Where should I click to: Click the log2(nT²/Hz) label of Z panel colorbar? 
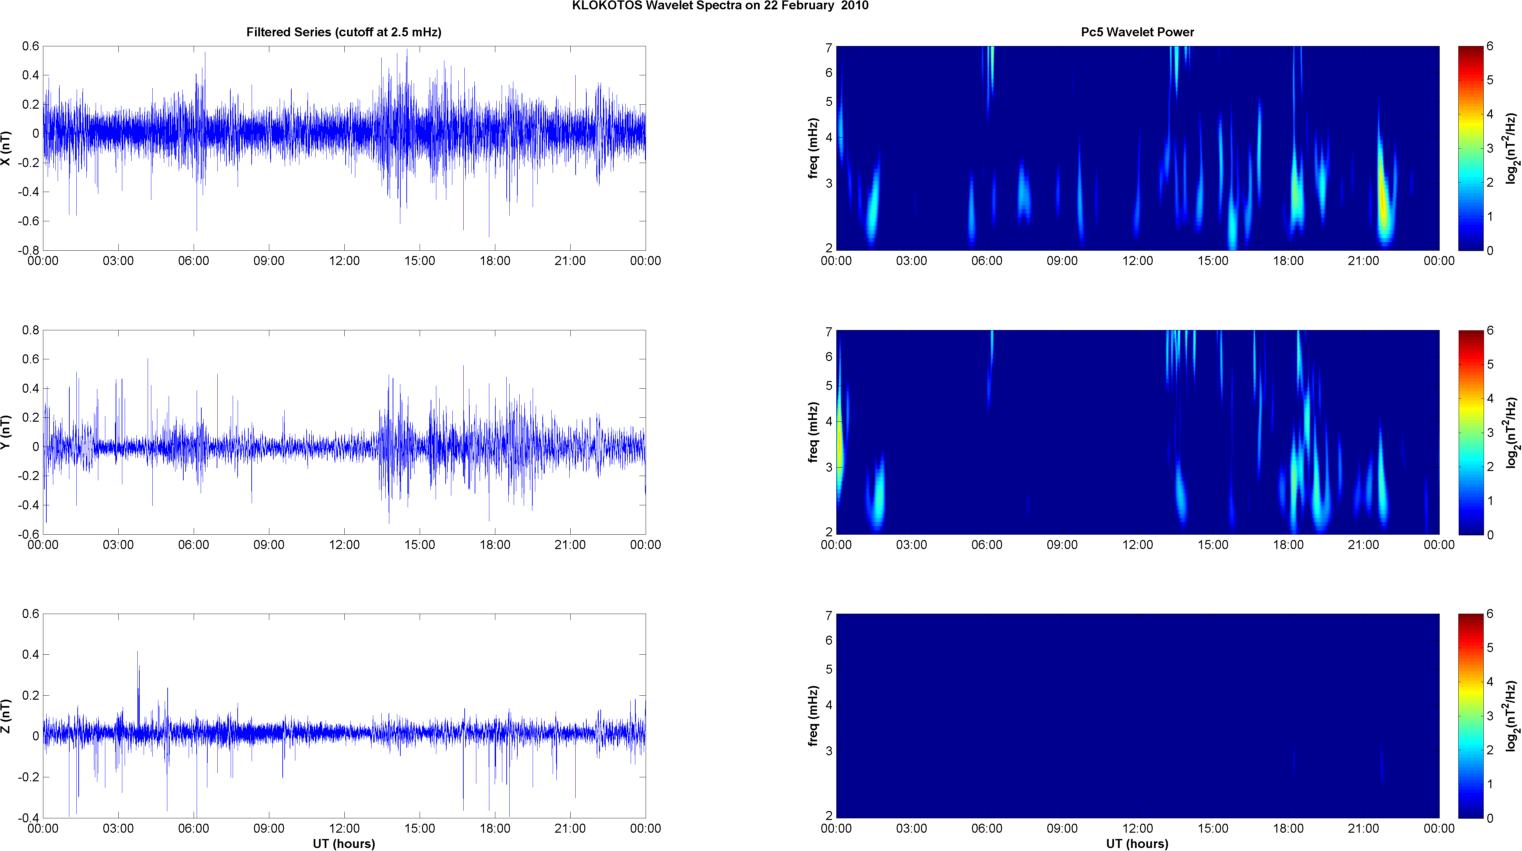point(1513,716)
